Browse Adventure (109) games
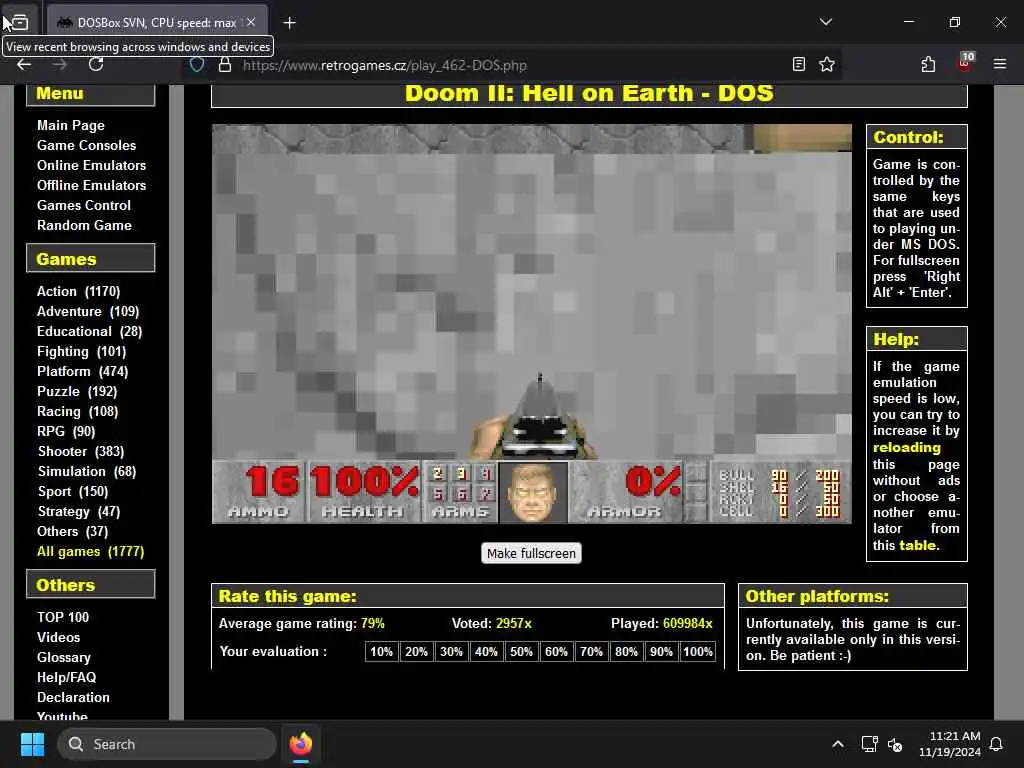 pyautogui.click(x=88, y=312)
